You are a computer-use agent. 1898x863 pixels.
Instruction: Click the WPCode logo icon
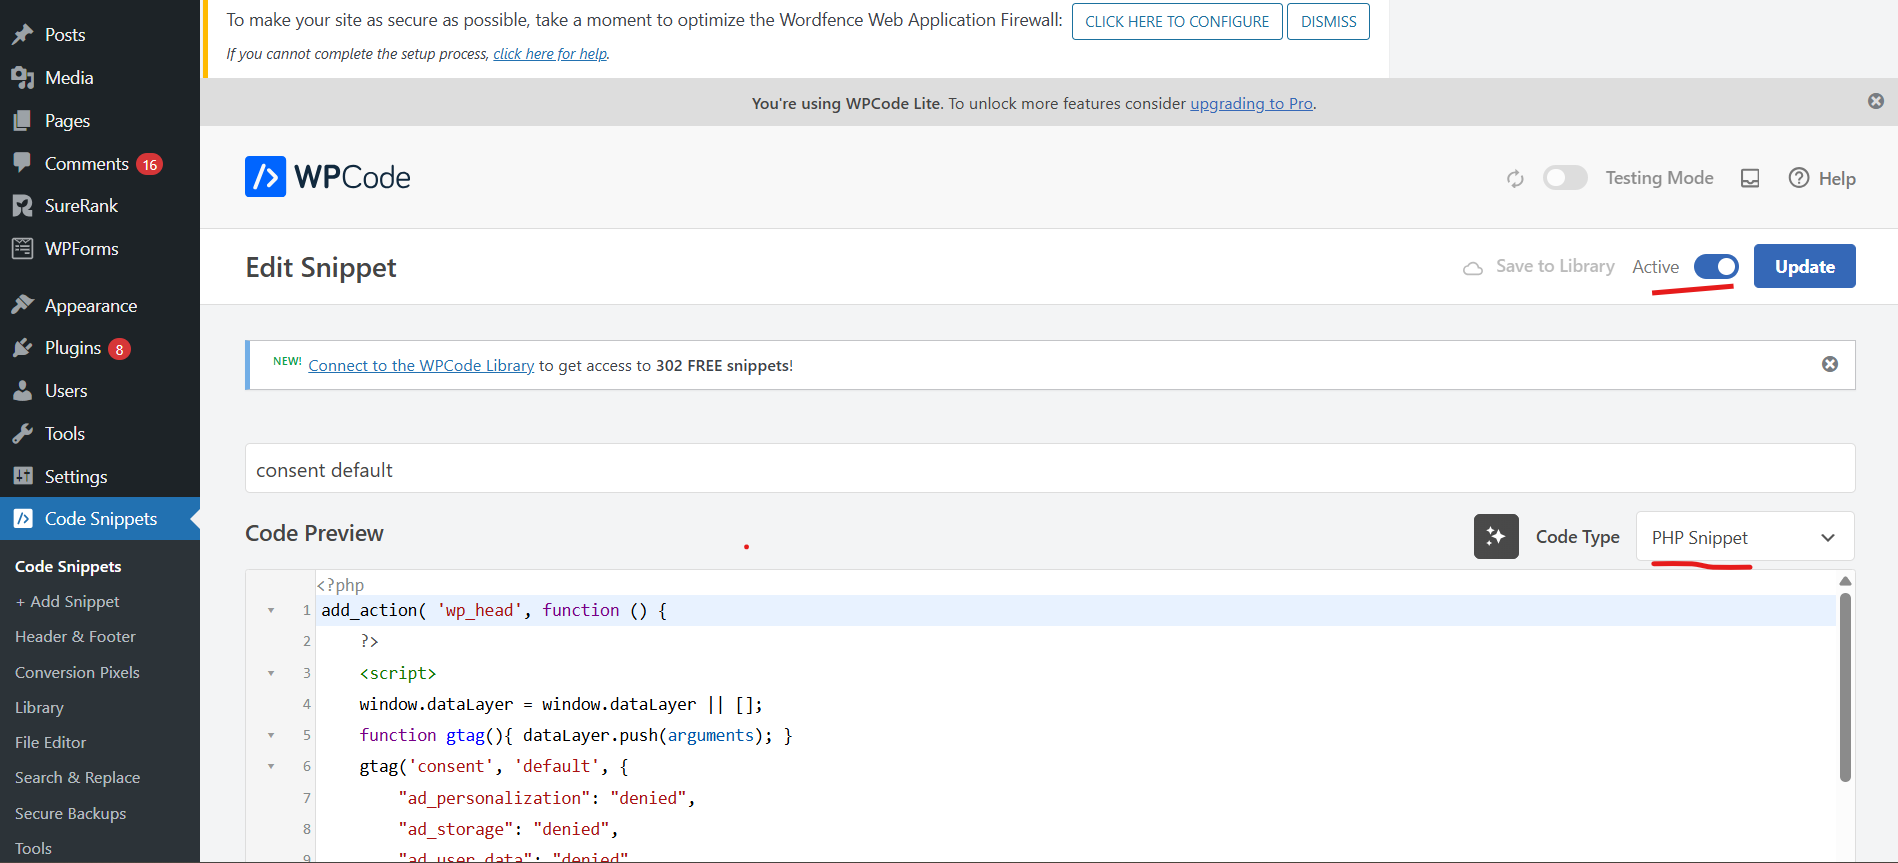(265, 177)
